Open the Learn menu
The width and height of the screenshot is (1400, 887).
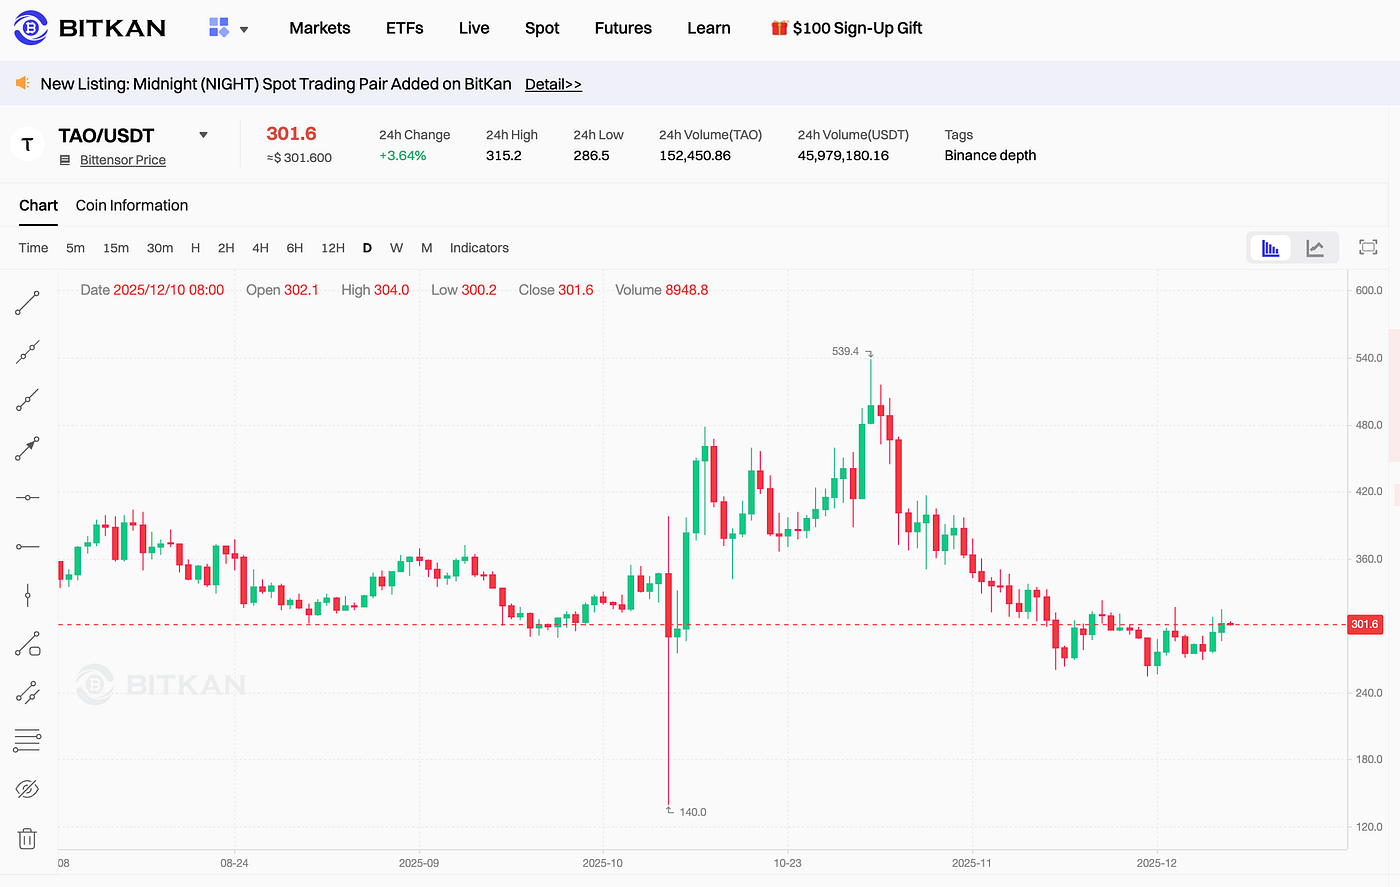[709, 28]
